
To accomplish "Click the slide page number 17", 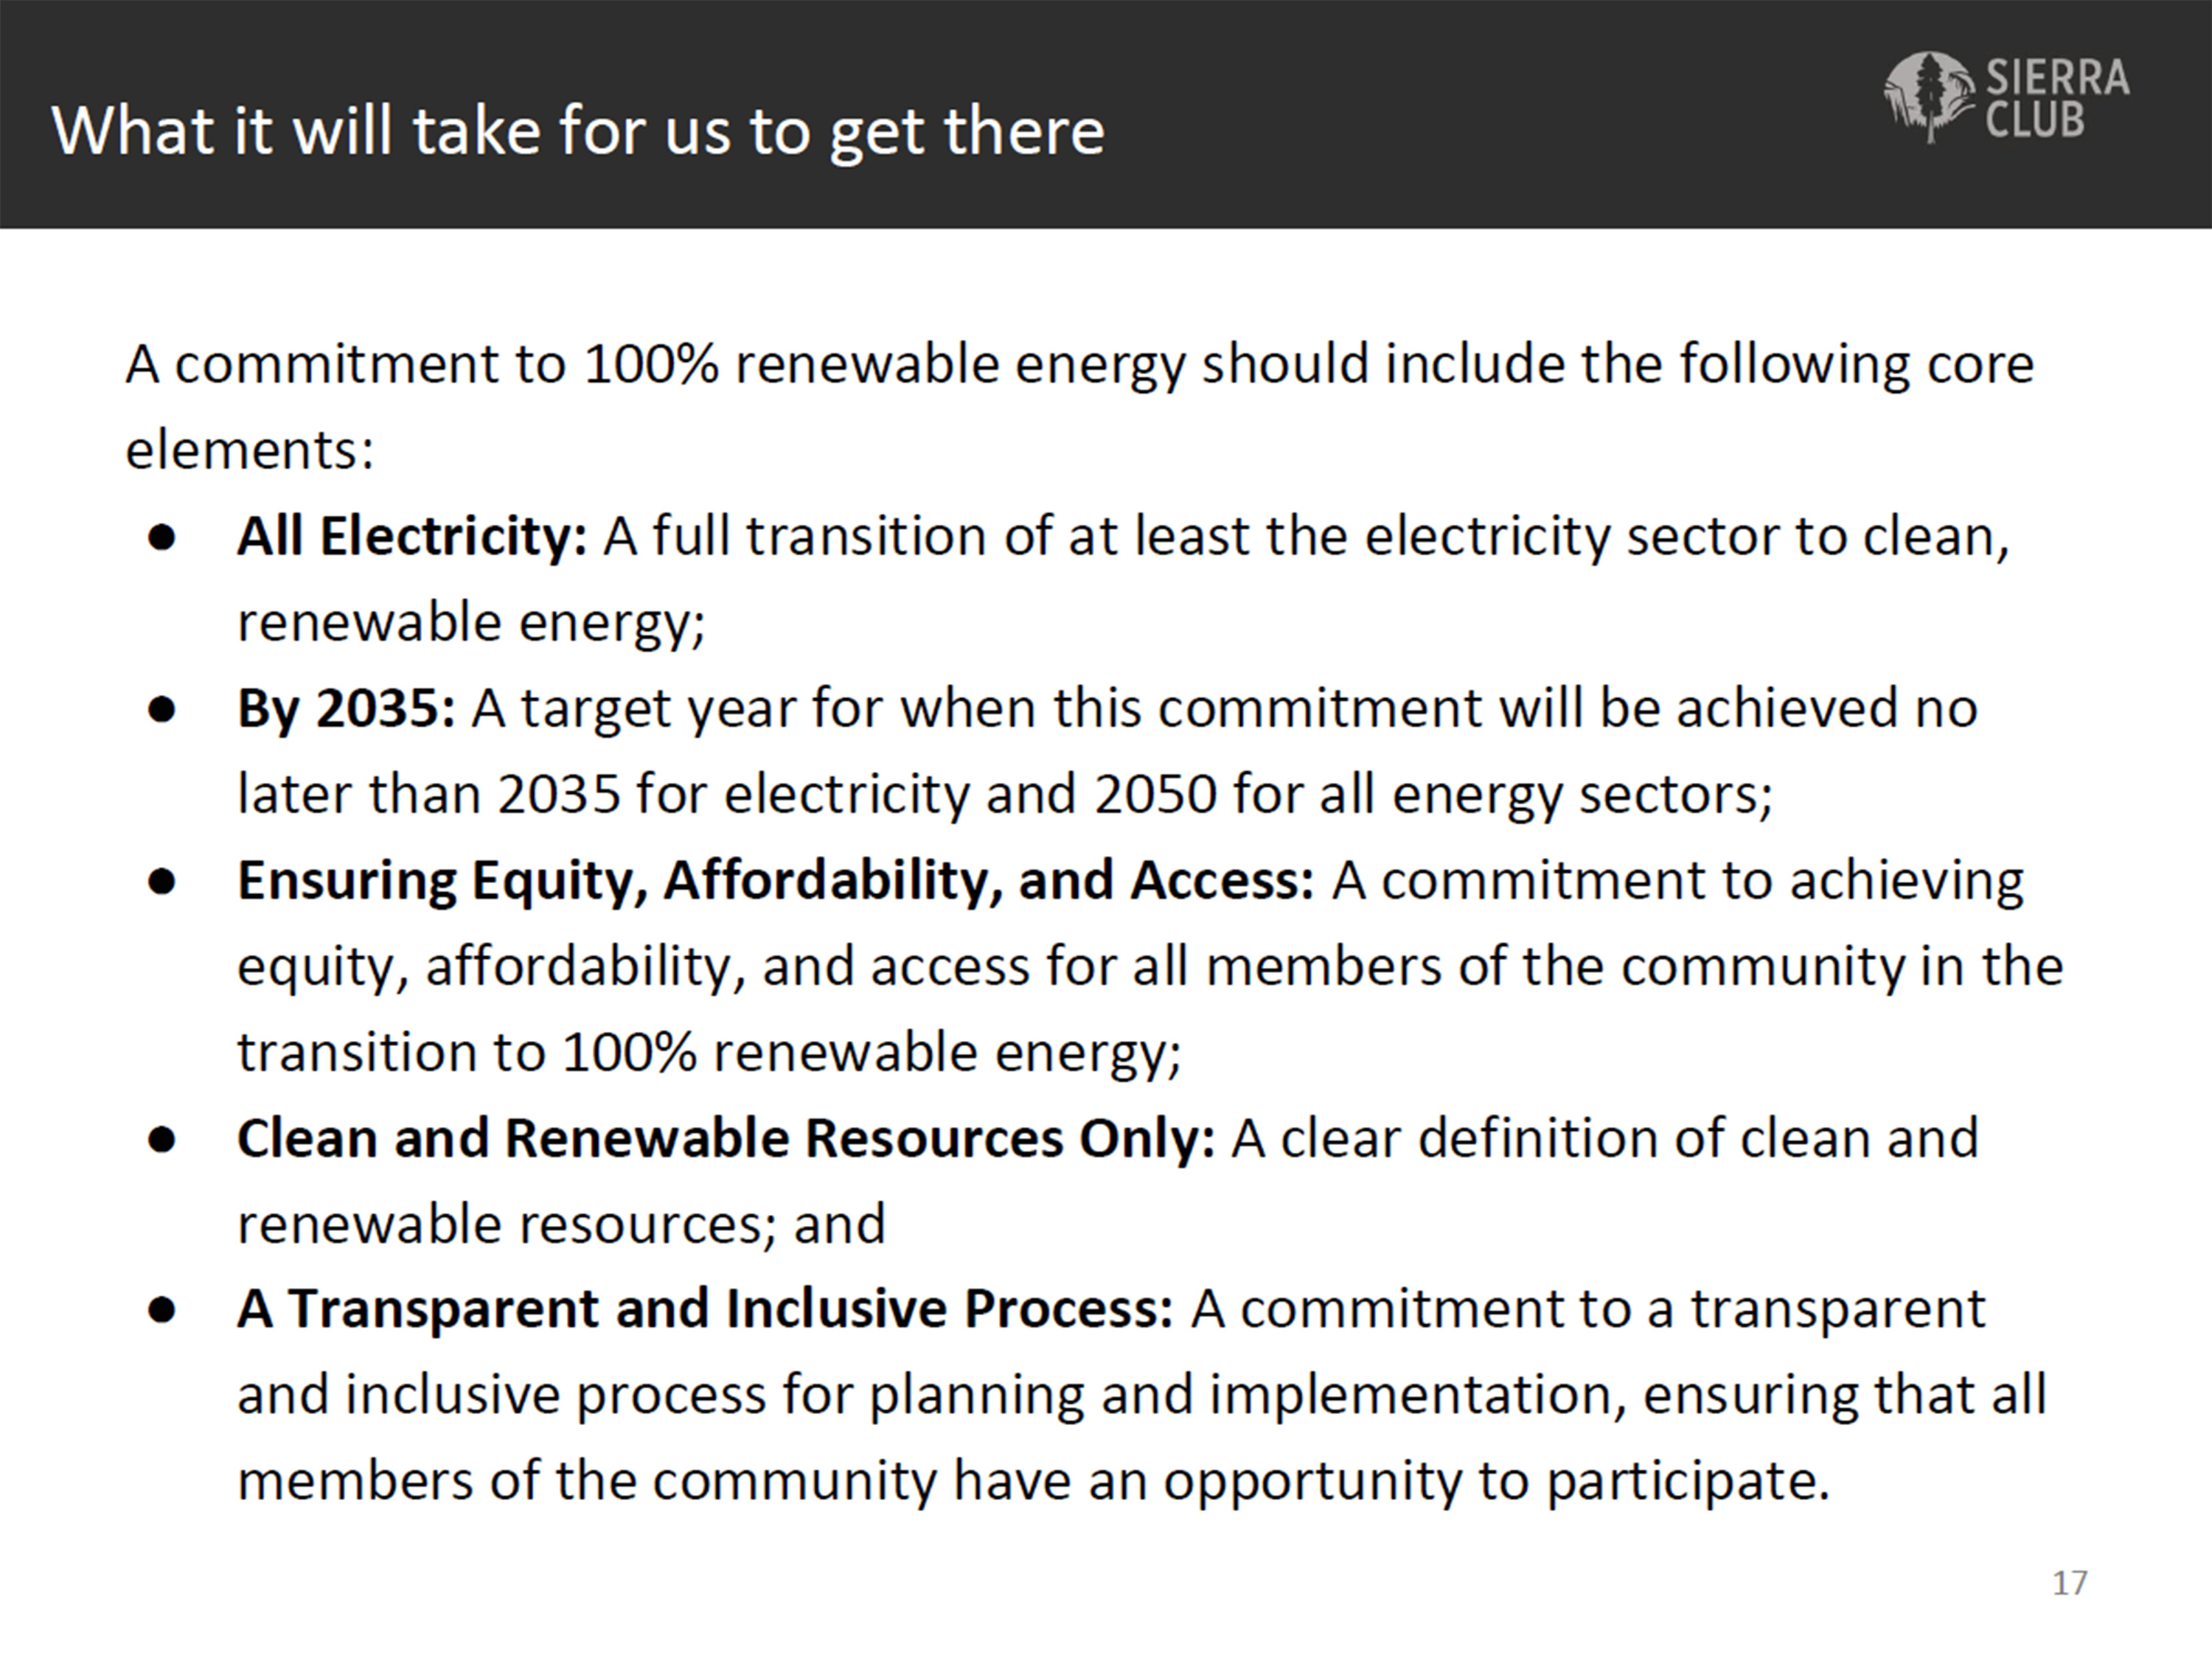I will [2069, 1583].
